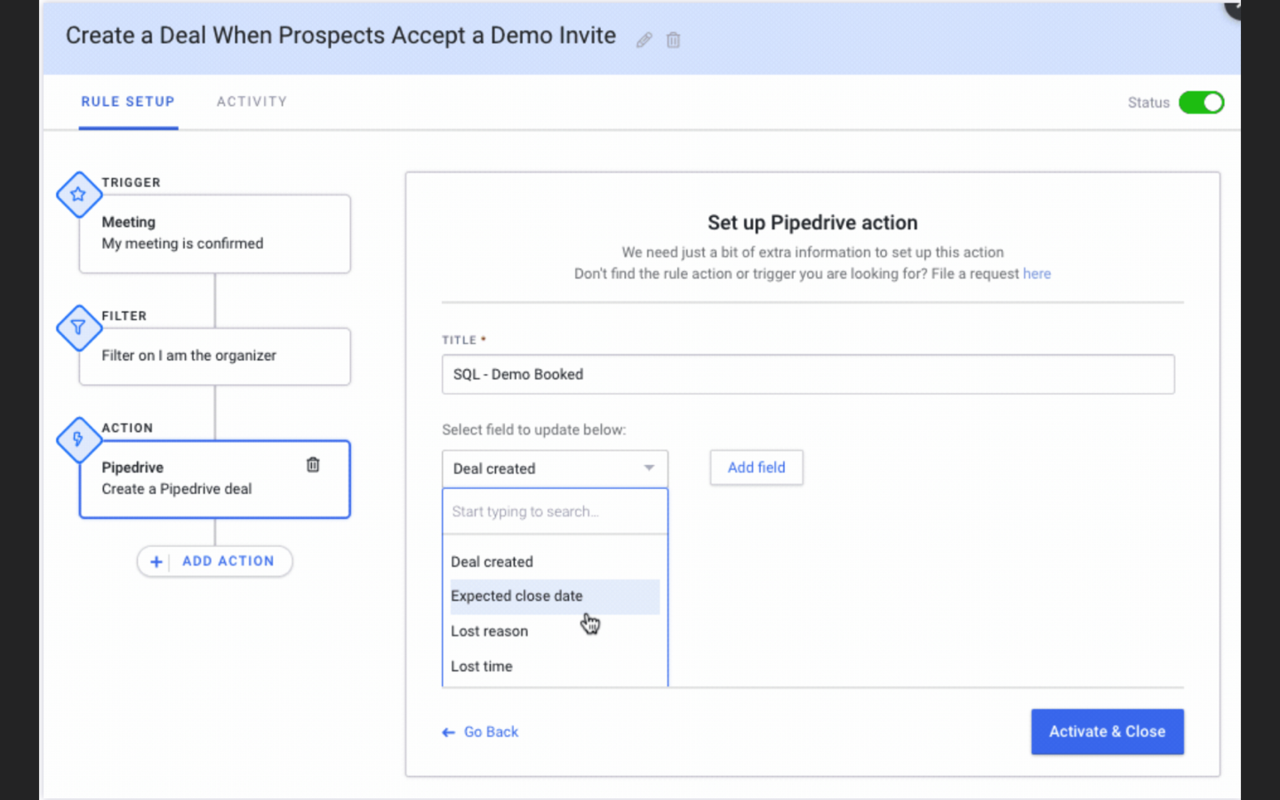
Task: Disable the rule Status toggle
Action: pos(1201,102)
